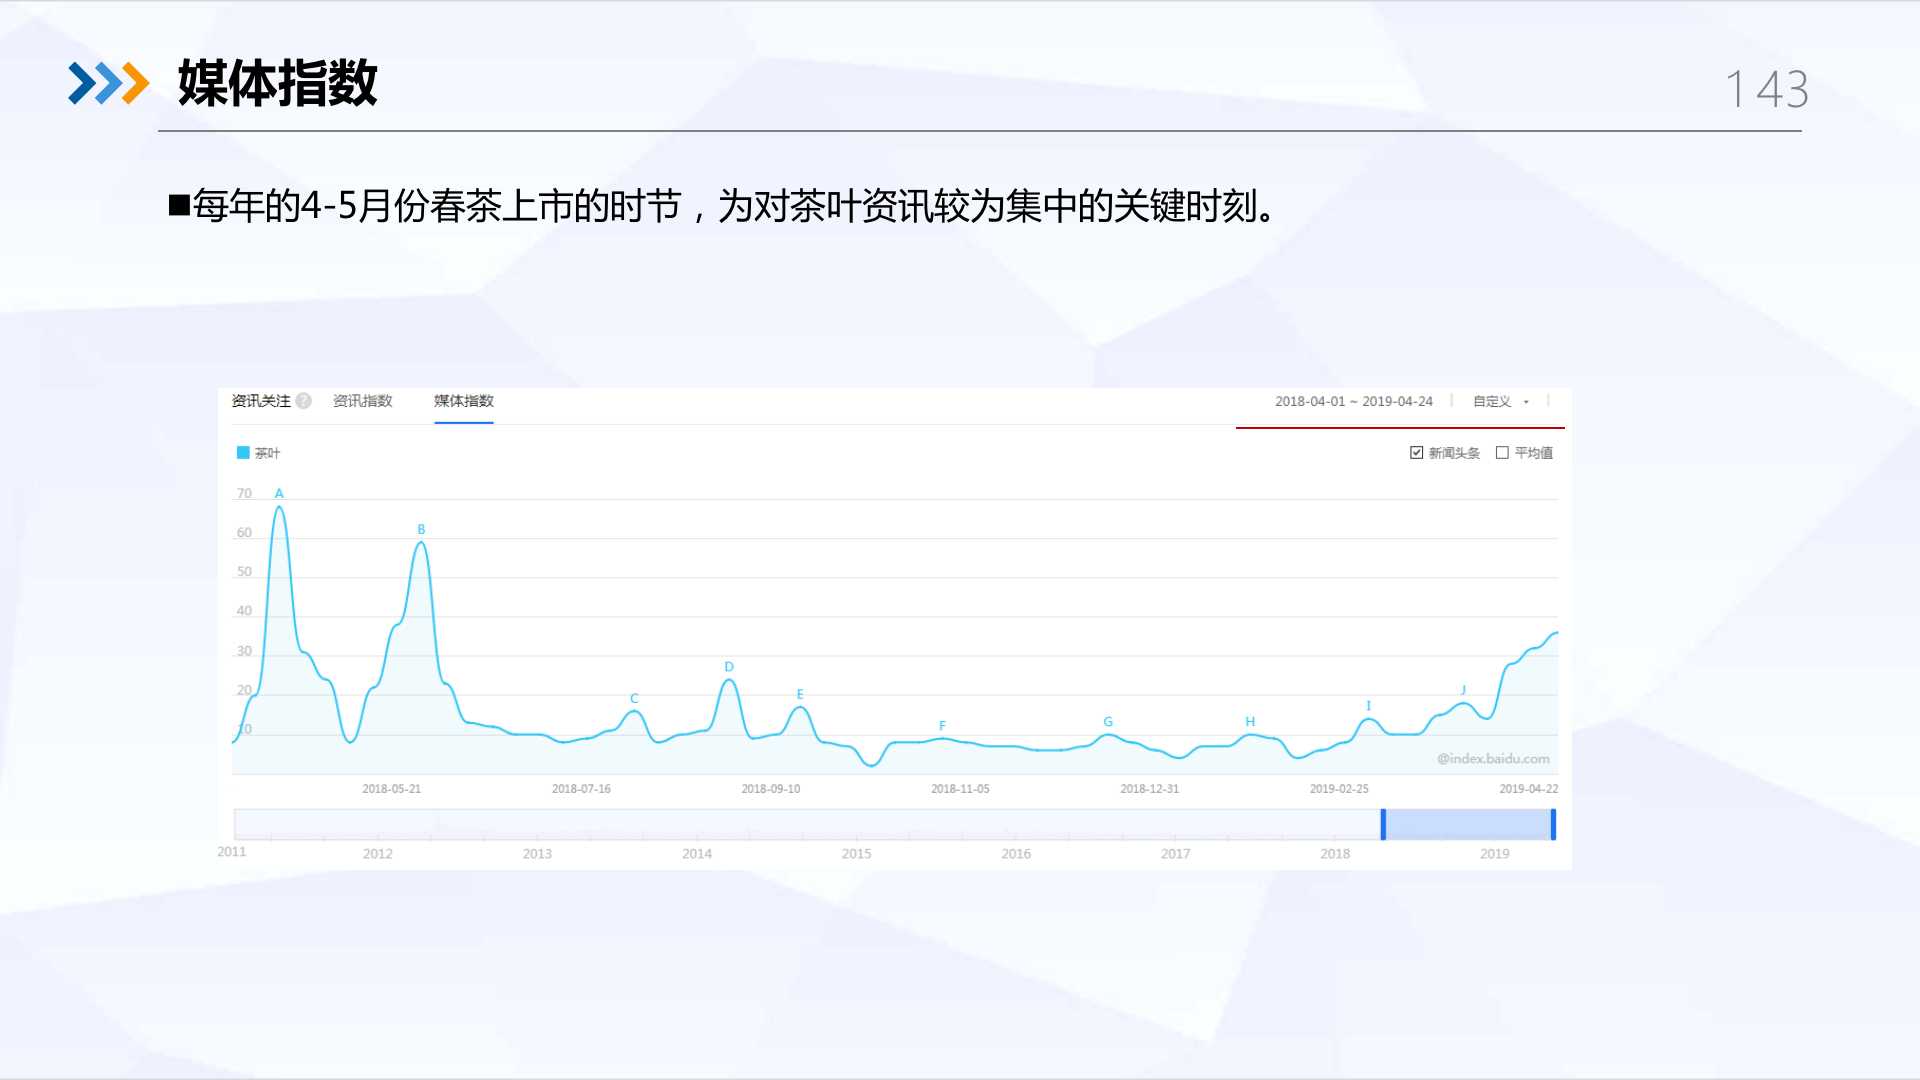Click news marker D on the chart
The height and width of the screenshot is (1080, 1920).
729,666
